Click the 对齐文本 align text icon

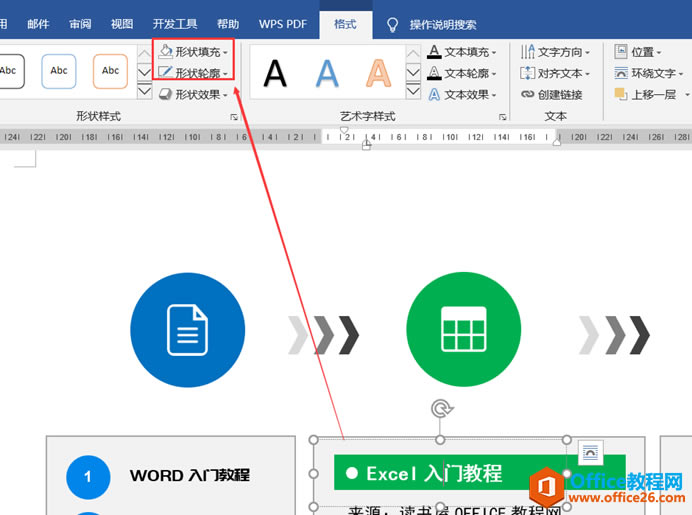tap(527, 73)
